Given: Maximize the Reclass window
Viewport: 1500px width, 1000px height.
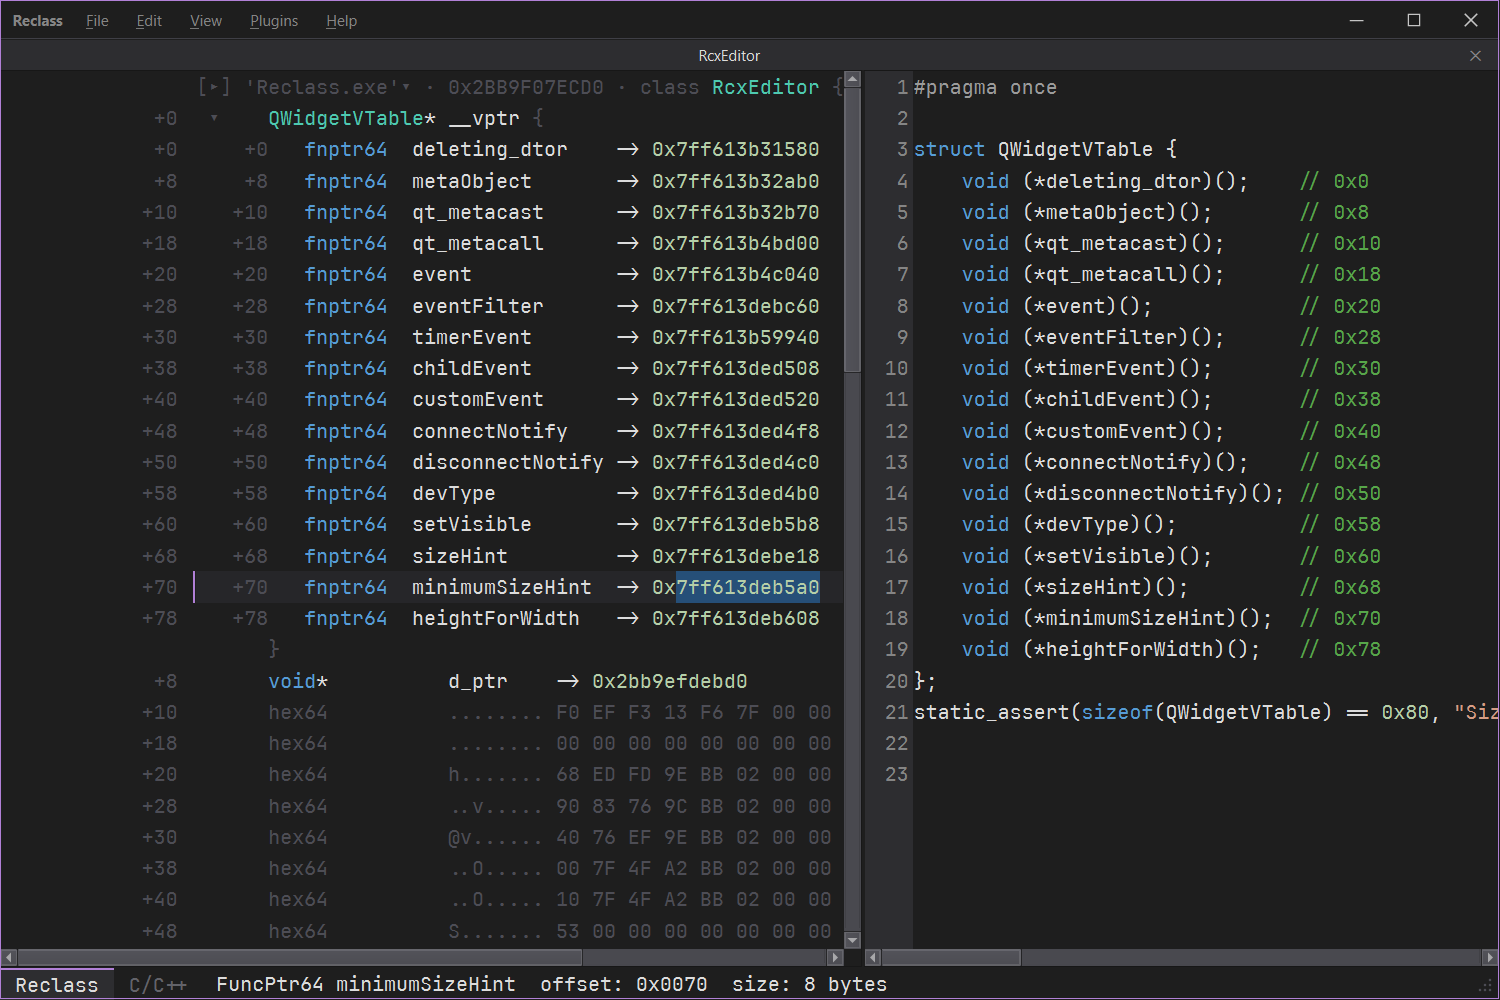Looking at the screenshot, I should pos(1414,20).
